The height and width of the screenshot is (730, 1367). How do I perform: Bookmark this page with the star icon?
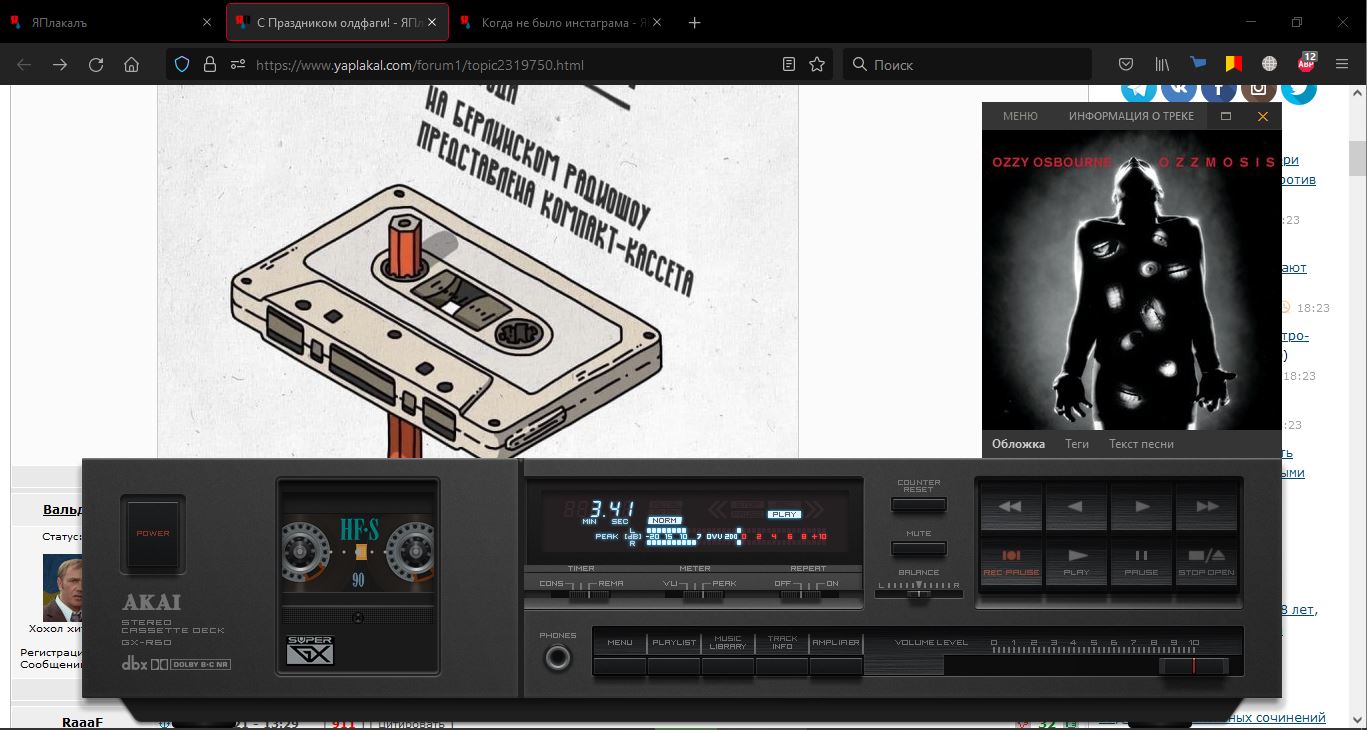pyautogui.click(x=817, y=64)
